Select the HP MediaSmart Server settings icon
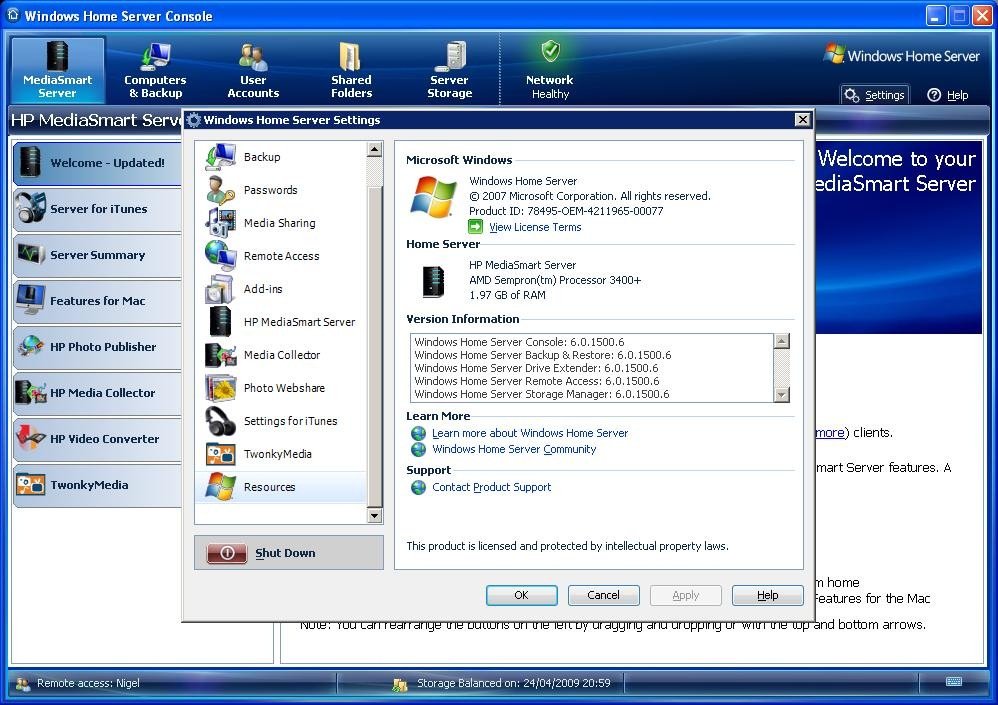Viewport: 998px width, 705px height. point(220,321)
